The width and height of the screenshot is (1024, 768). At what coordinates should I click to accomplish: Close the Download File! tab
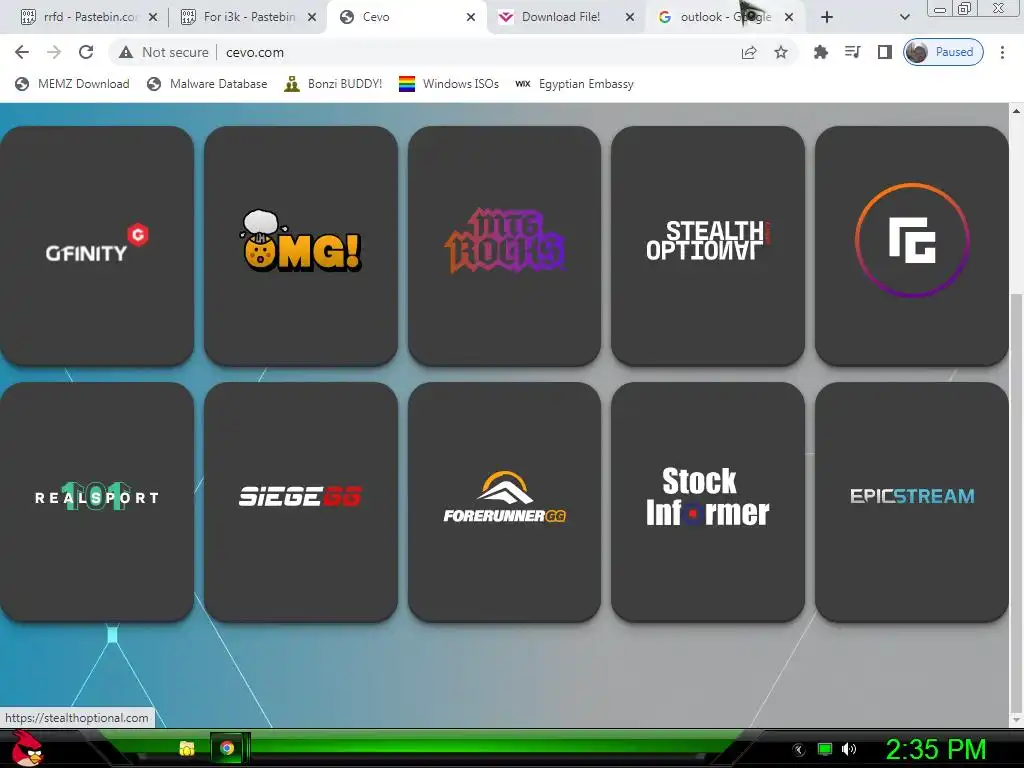point(630,17)
